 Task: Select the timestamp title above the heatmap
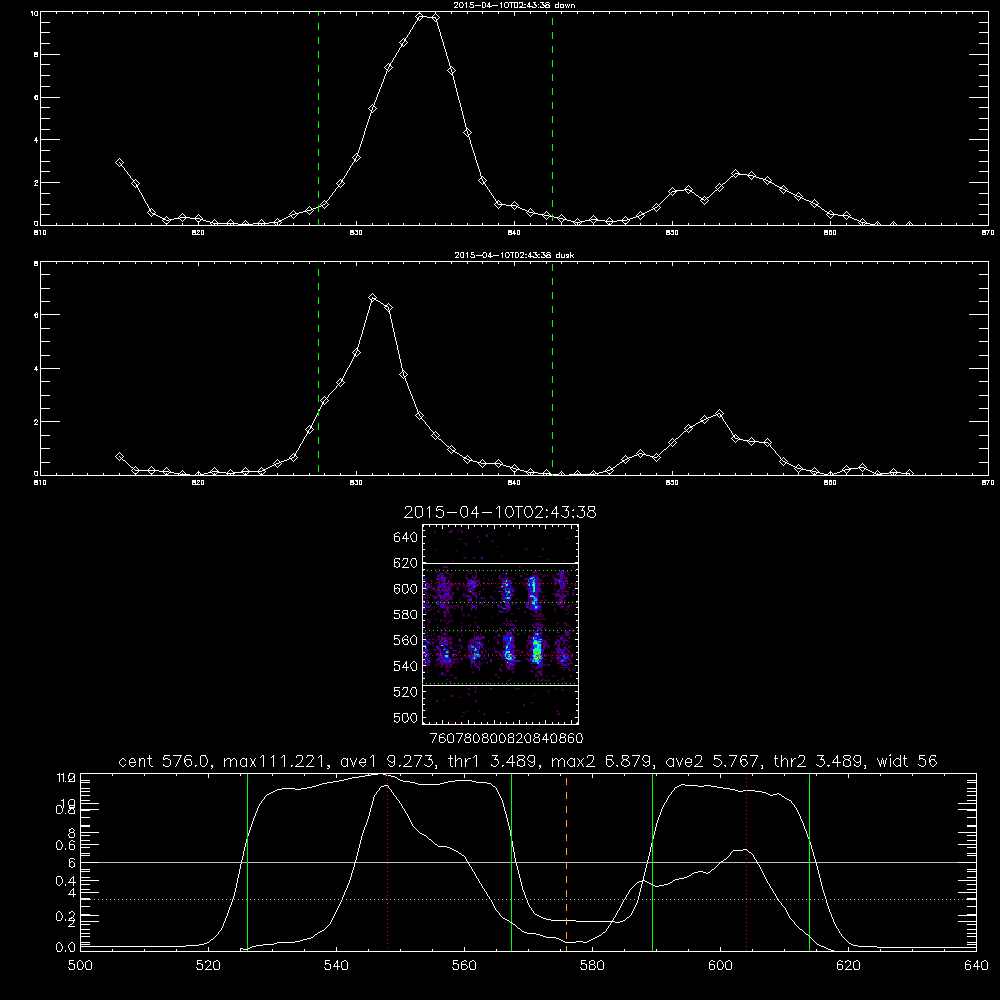click(x=500, y=512)
